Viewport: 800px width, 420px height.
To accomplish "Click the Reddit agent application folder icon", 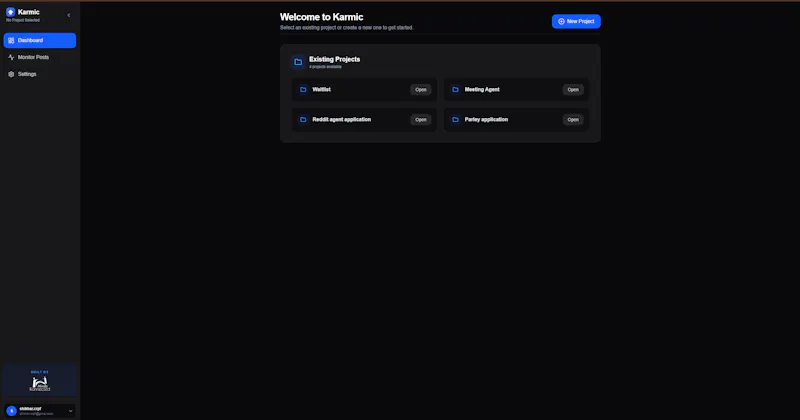I will [x=303, y=119].
